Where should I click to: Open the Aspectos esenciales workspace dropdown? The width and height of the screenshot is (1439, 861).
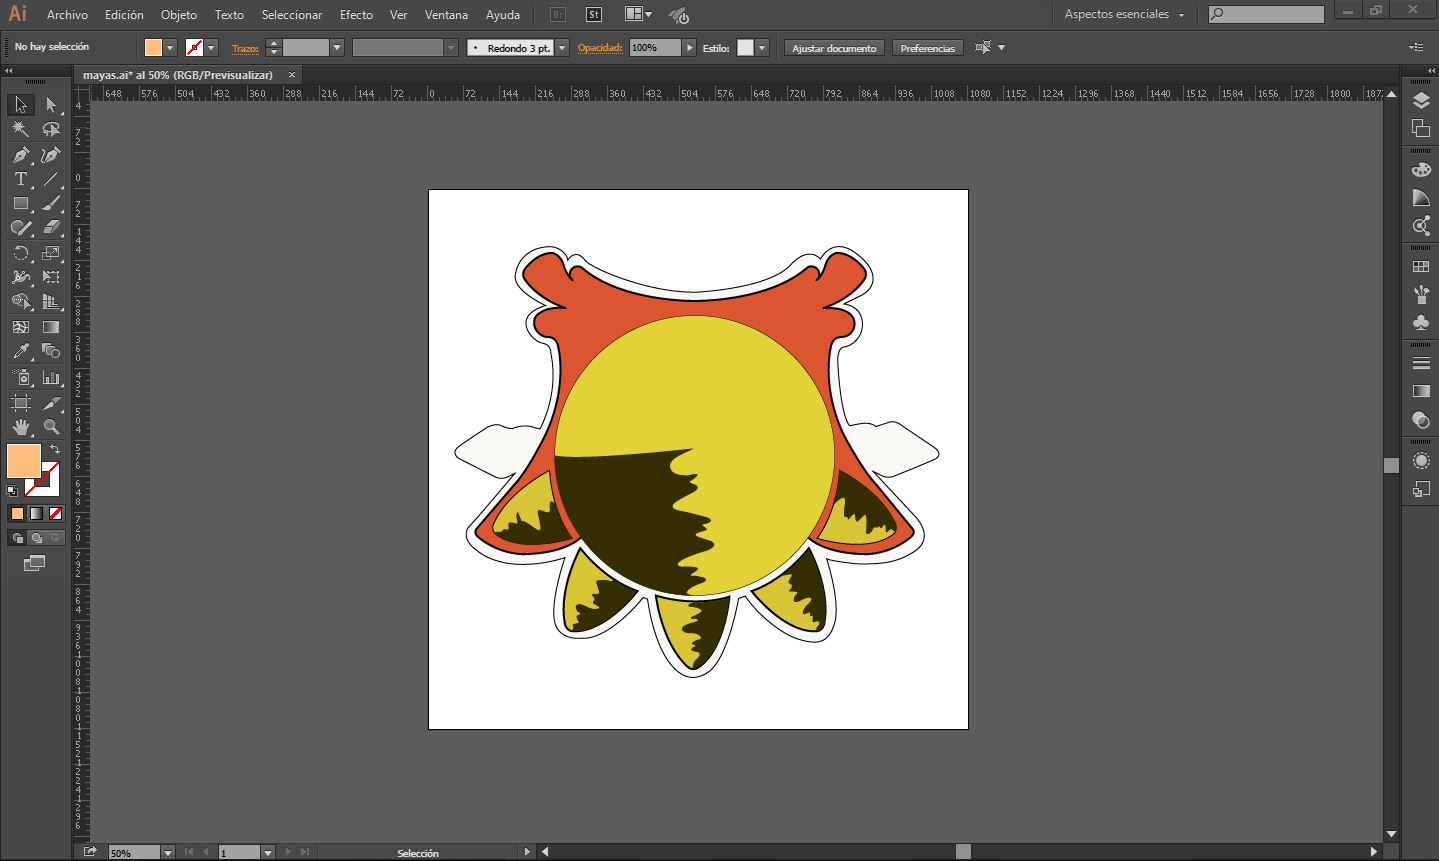tap(1124, 14)
